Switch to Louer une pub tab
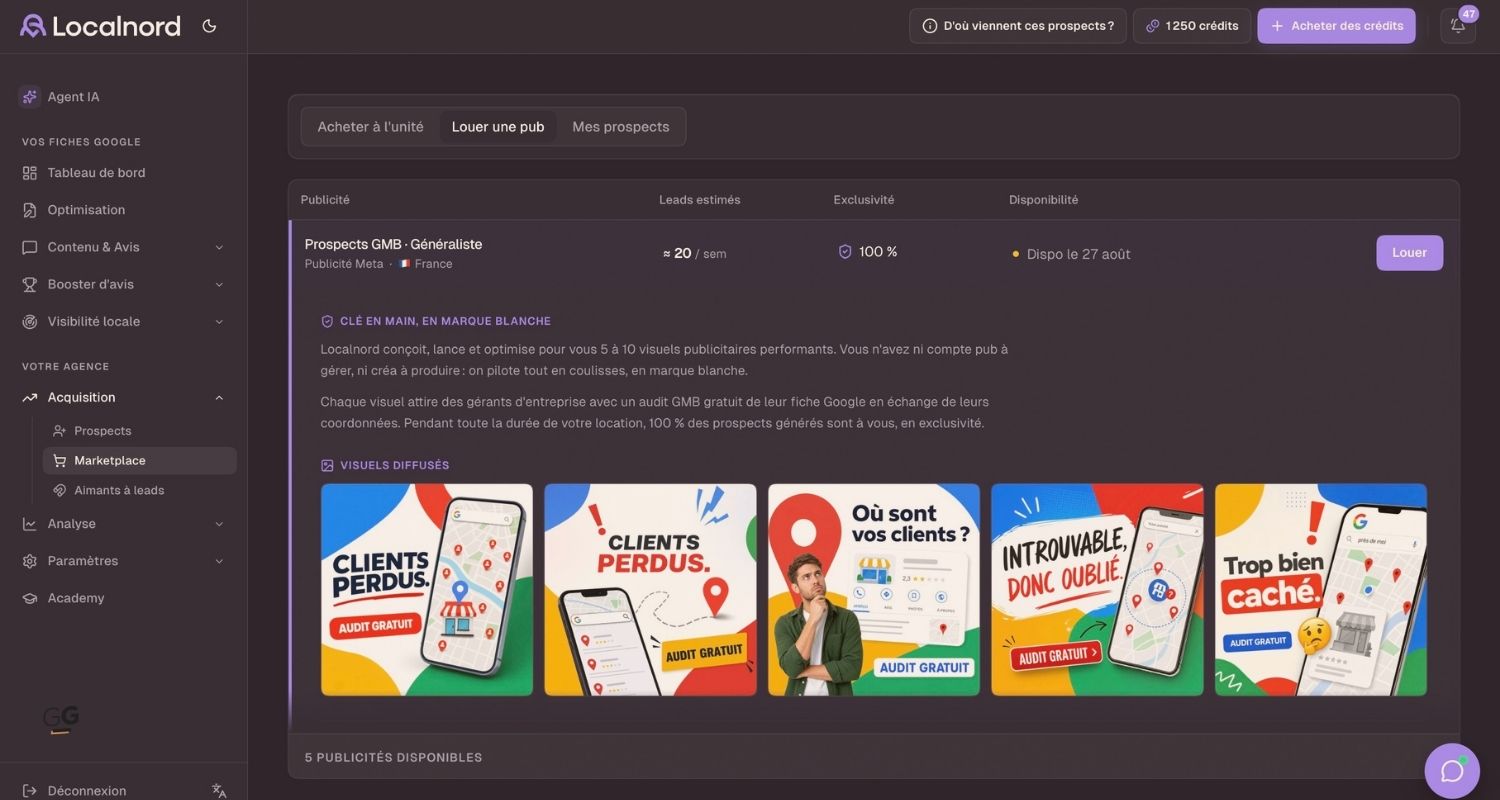 point(498,127)
